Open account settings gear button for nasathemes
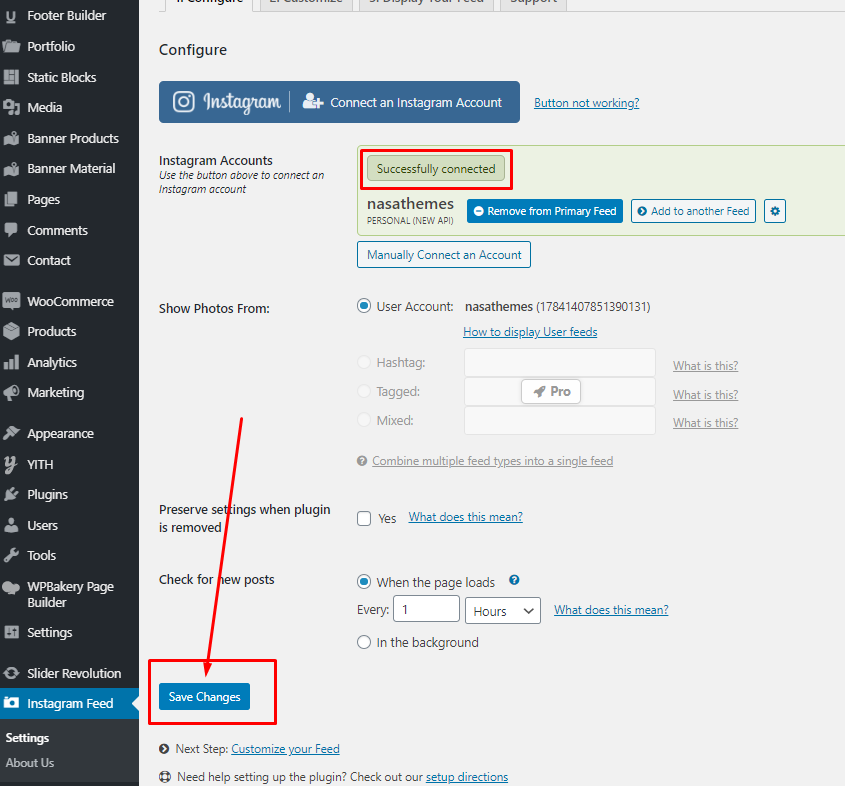The image size is (845, 786). 775,211
